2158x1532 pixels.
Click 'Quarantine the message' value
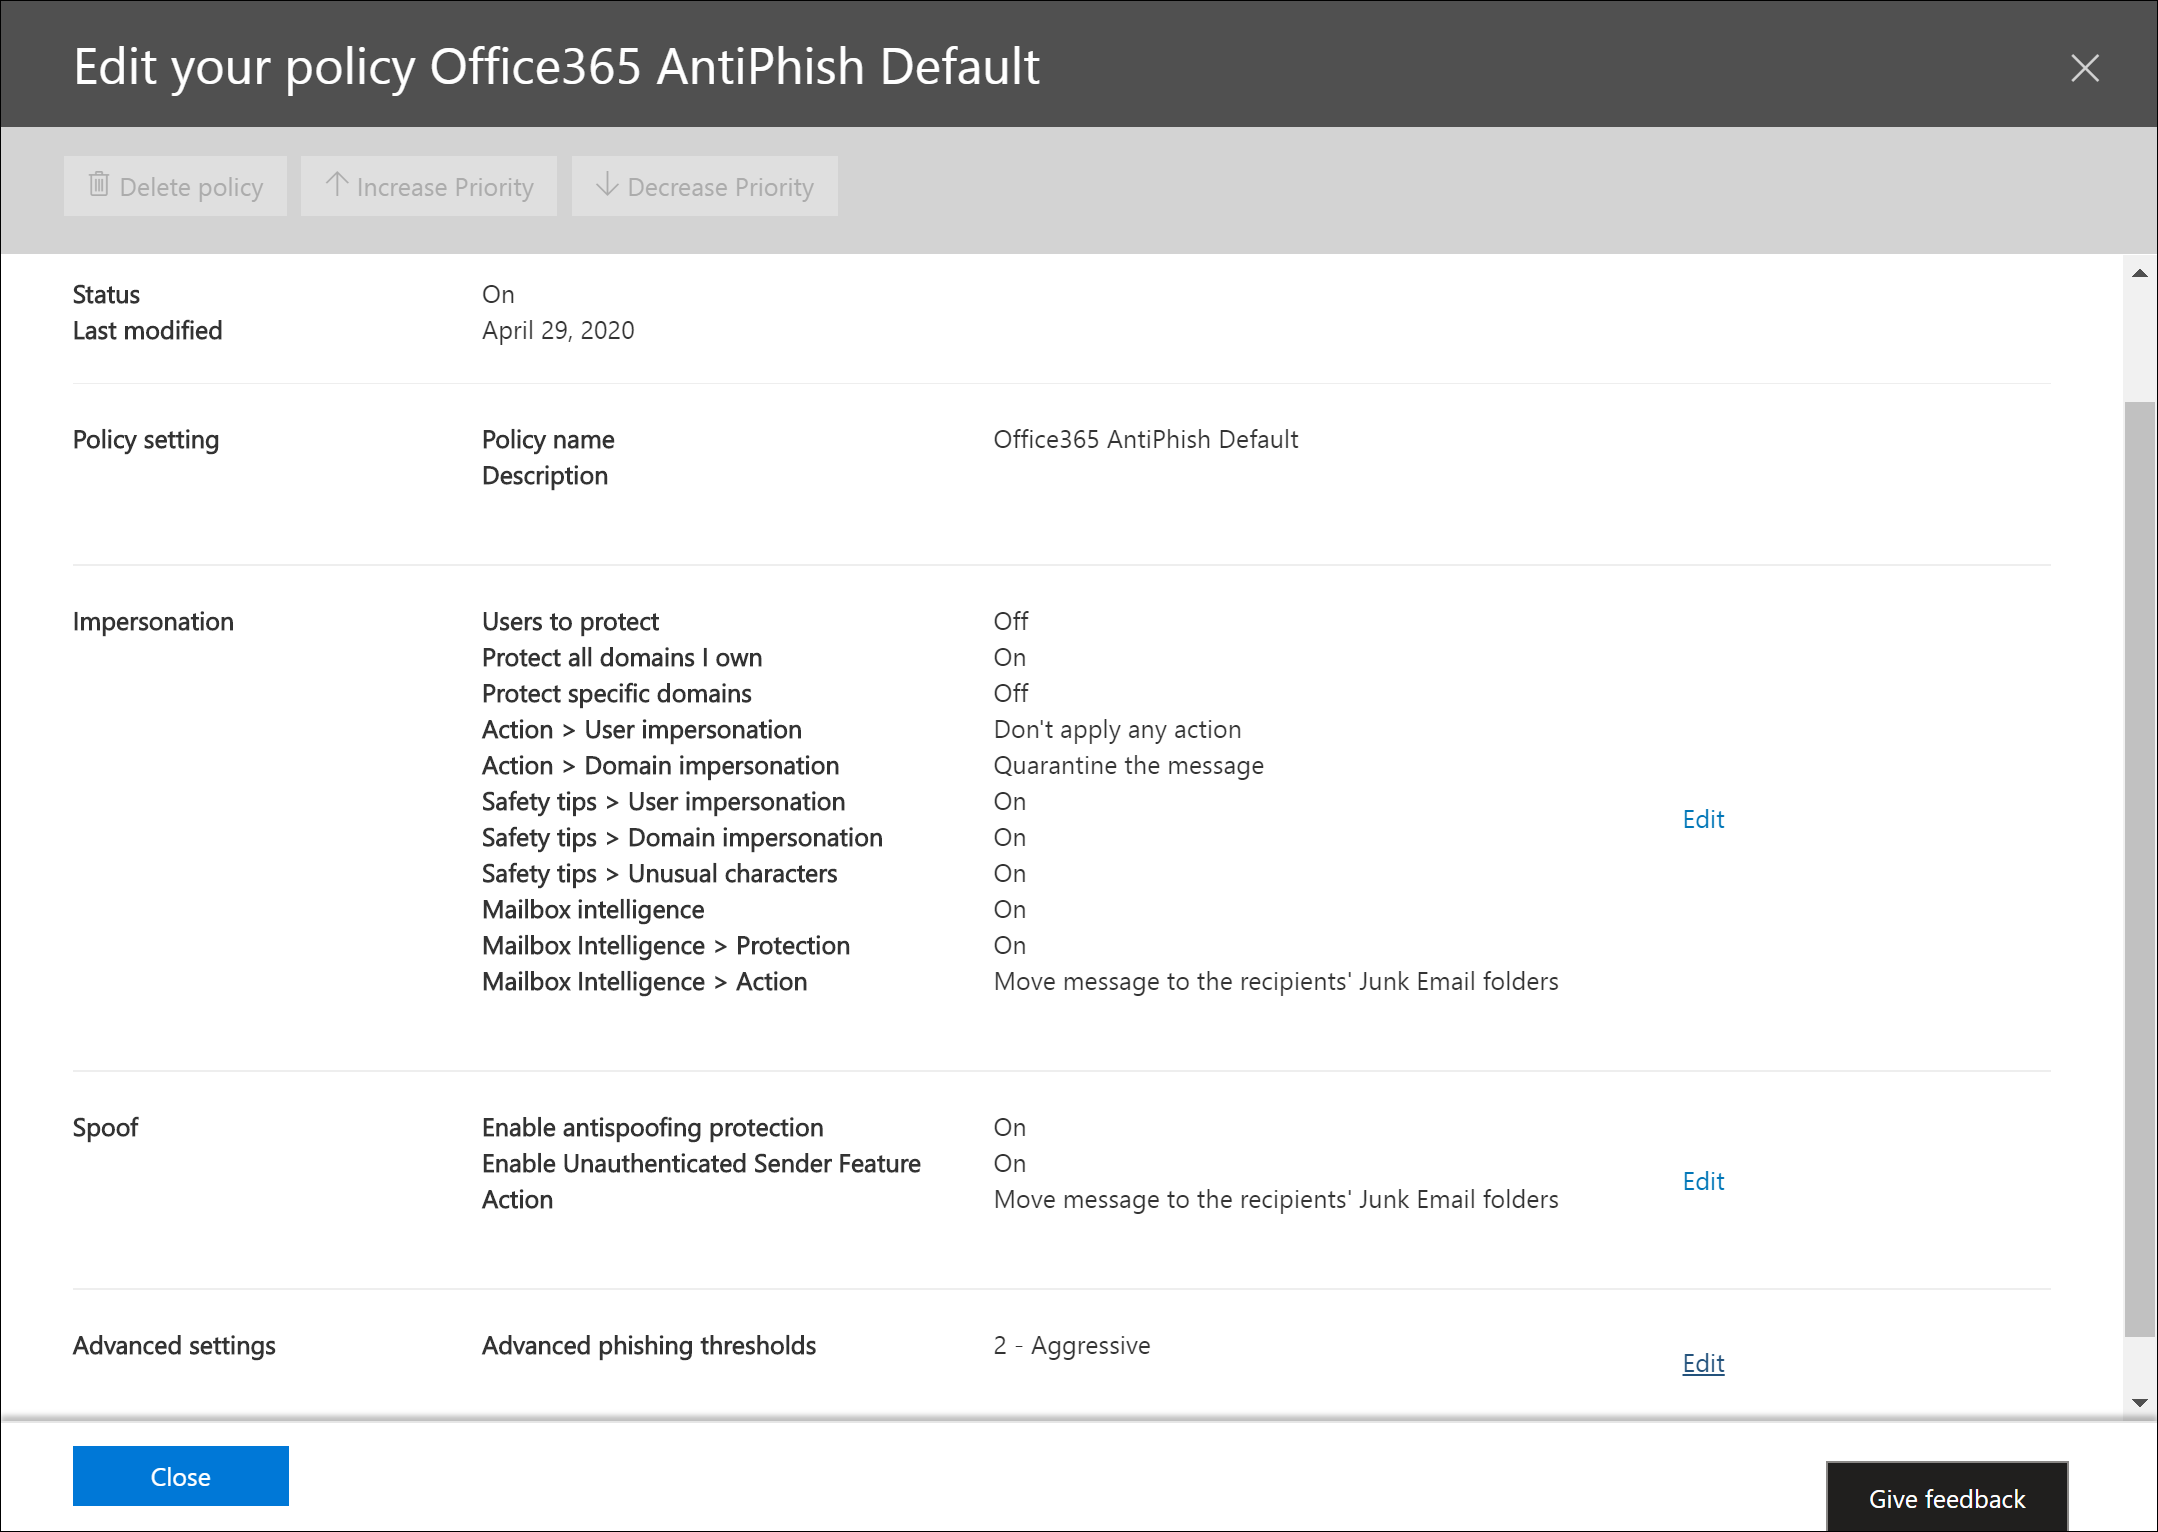(1128, 766)
